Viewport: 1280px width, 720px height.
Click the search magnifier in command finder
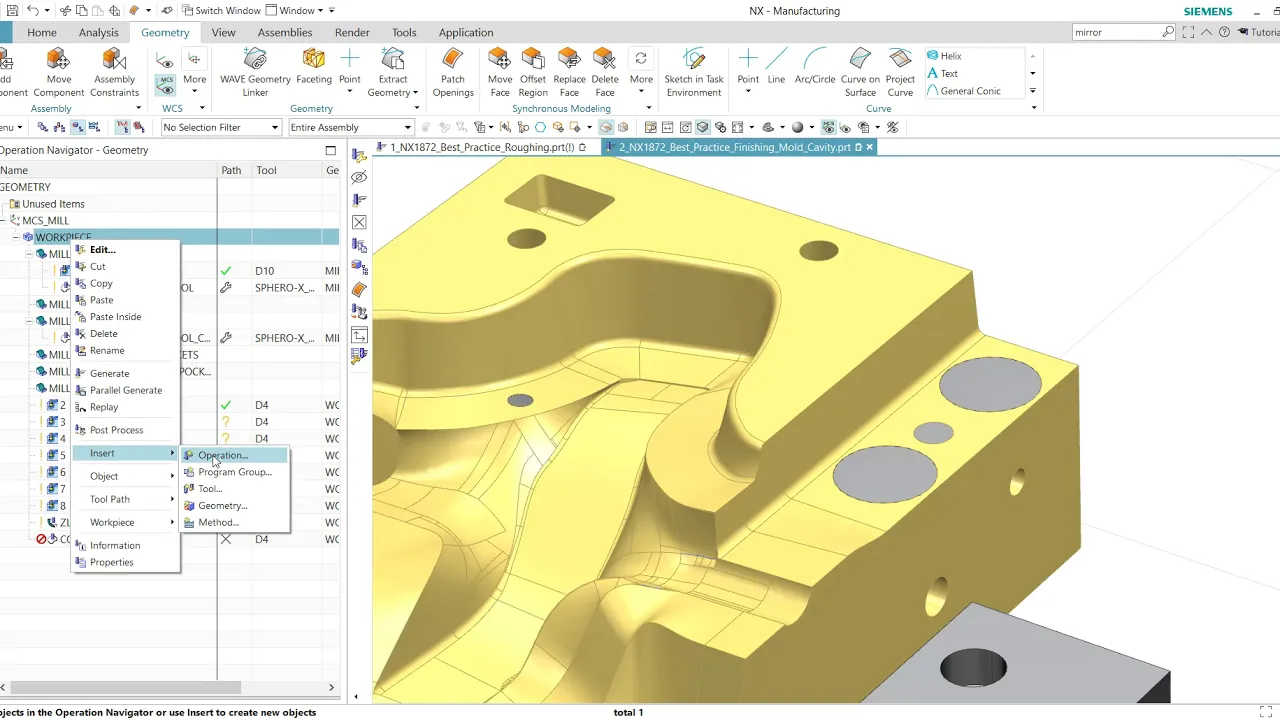1168,32
